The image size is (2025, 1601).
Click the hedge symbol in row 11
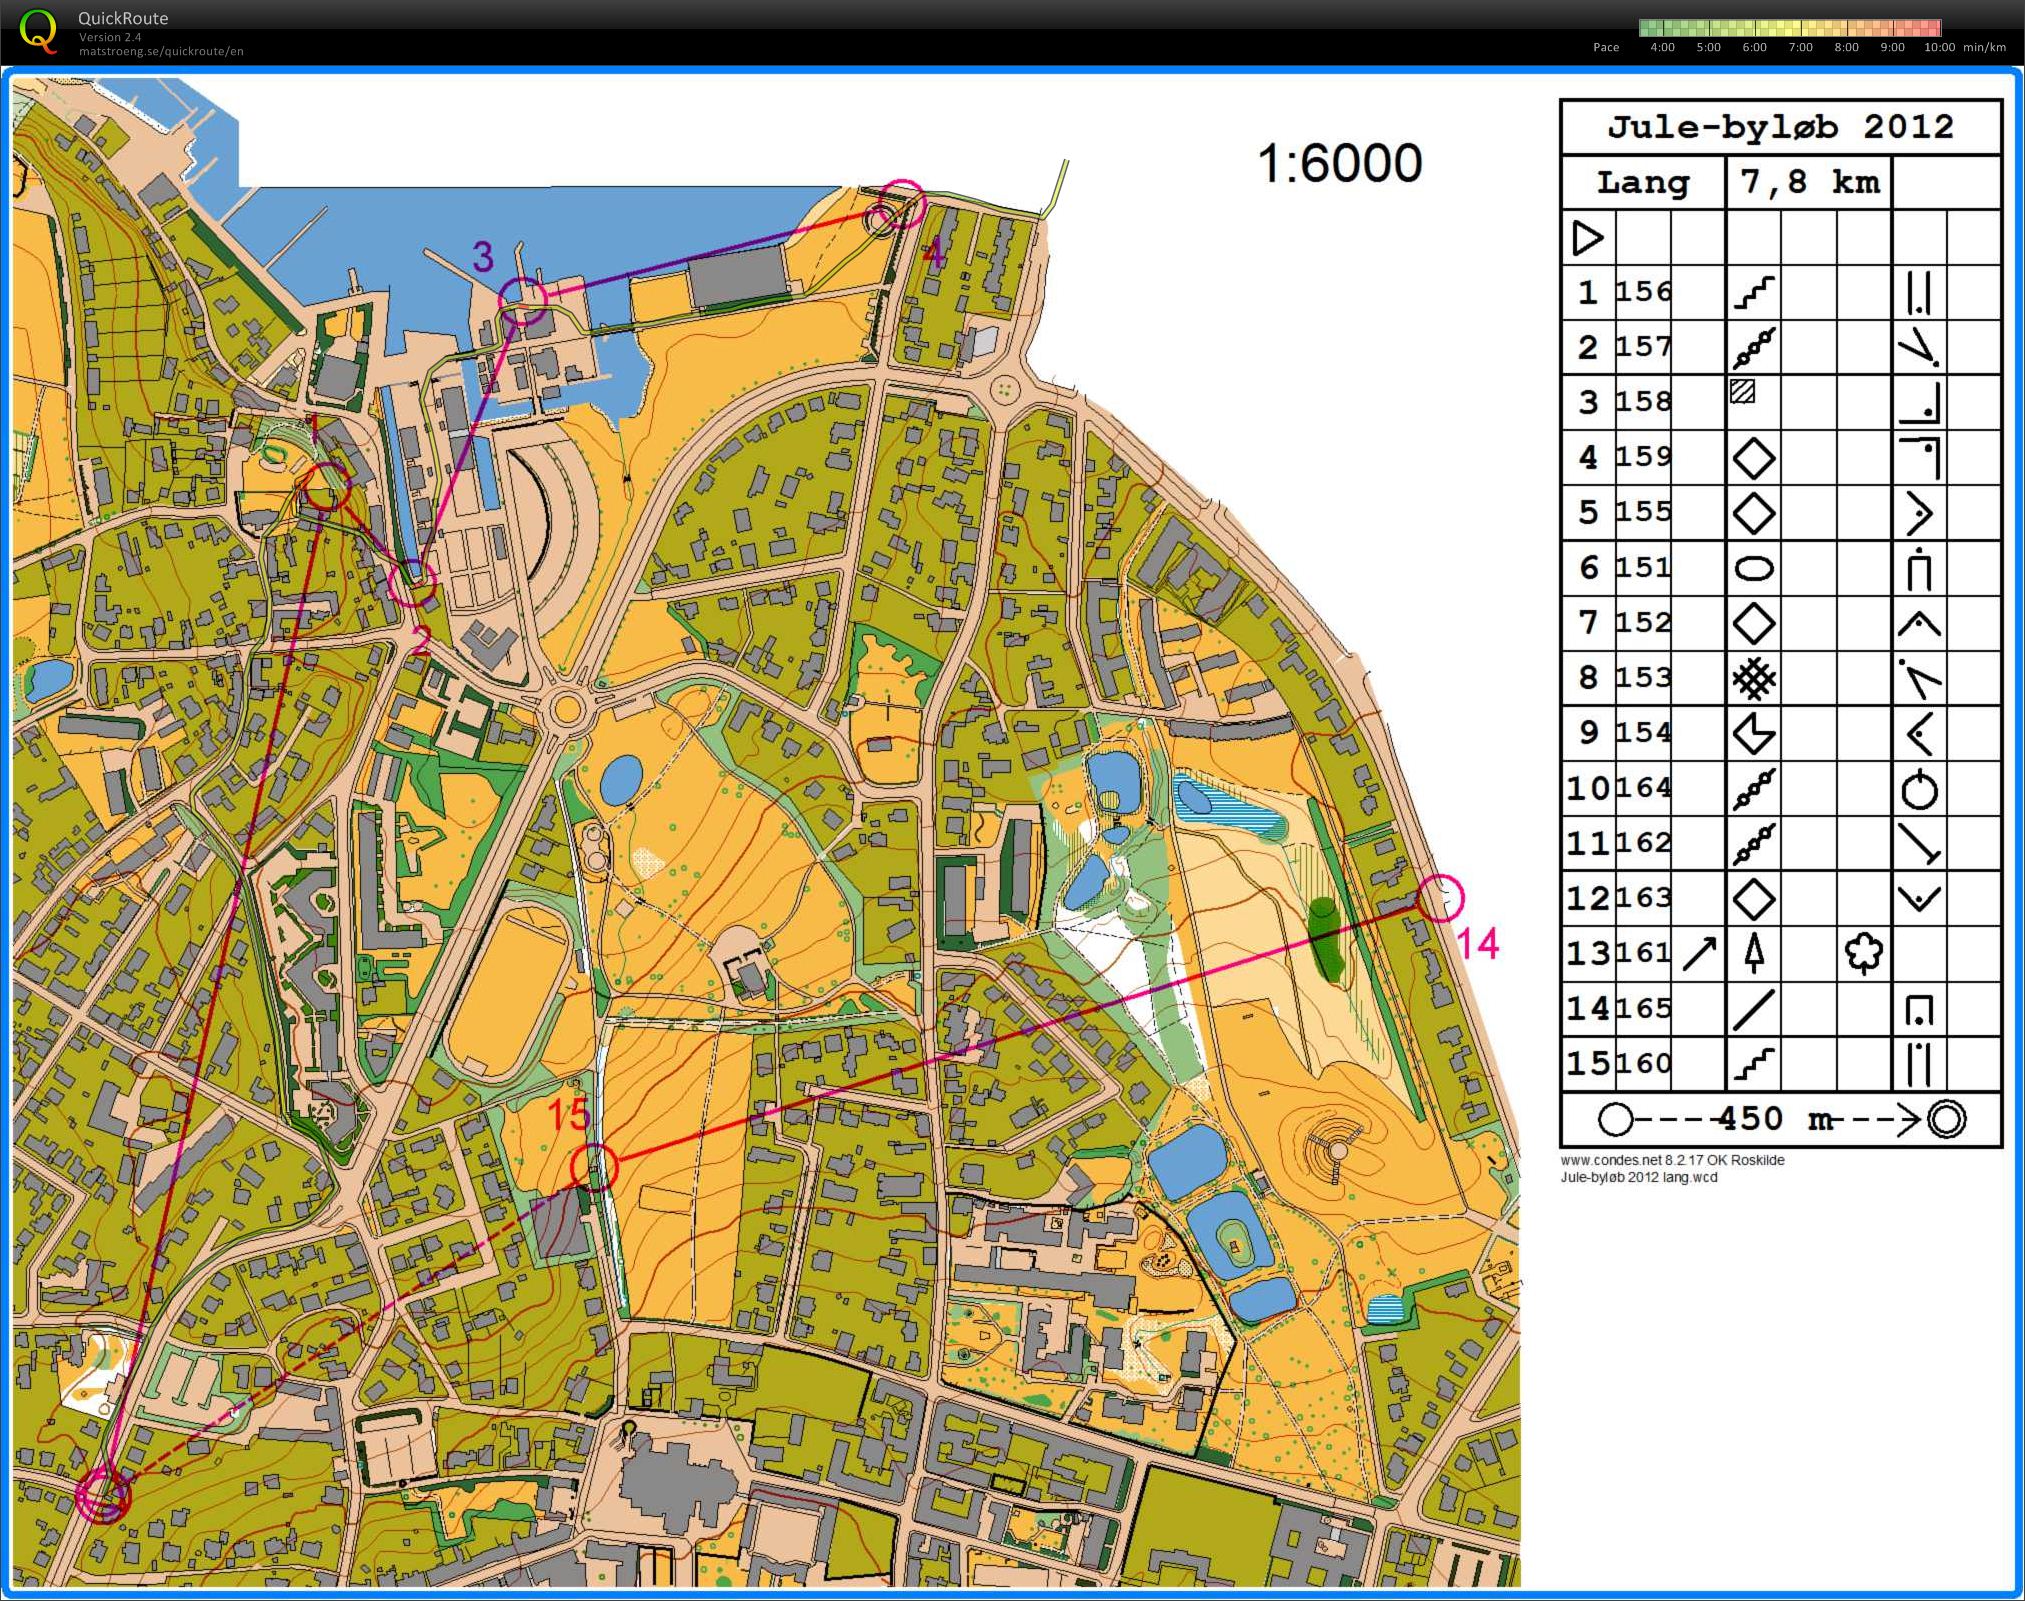click(x=1754, y=844)
